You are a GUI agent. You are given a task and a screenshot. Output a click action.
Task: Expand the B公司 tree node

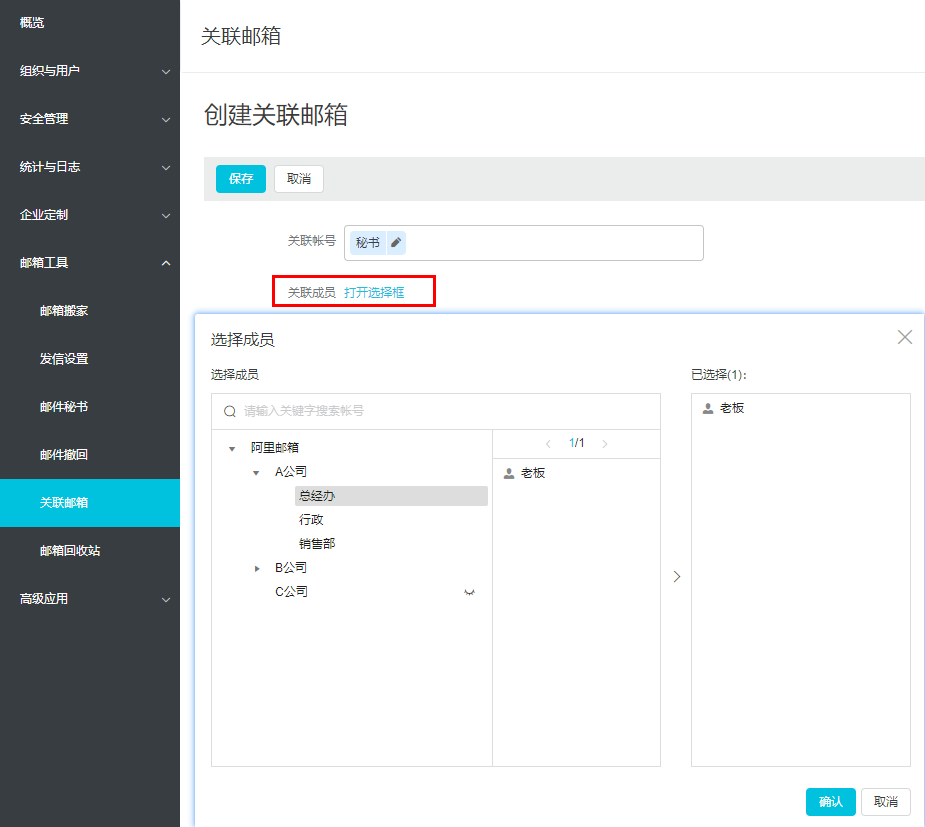tap(256, 568)
